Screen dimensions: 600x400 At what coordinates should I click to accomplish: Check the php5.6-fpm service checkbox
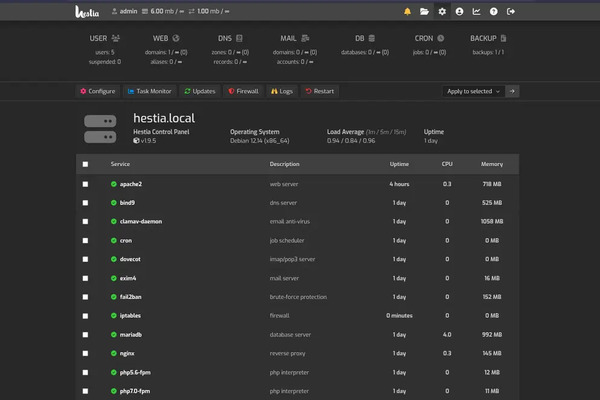pos(85,372)
